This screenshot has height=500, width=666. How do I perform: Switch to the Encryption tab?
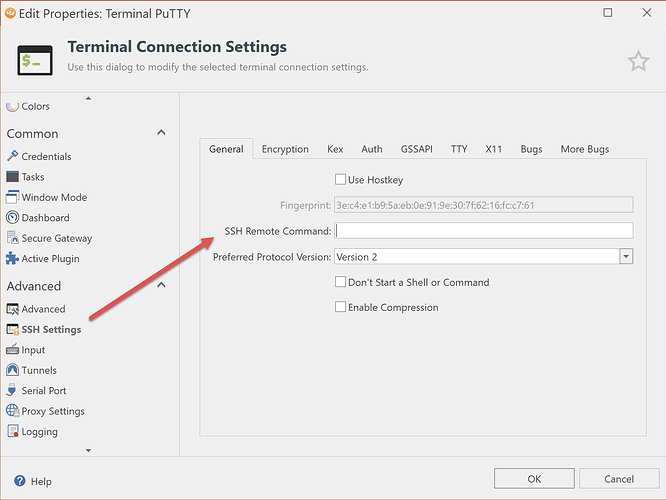pos(285,149)
